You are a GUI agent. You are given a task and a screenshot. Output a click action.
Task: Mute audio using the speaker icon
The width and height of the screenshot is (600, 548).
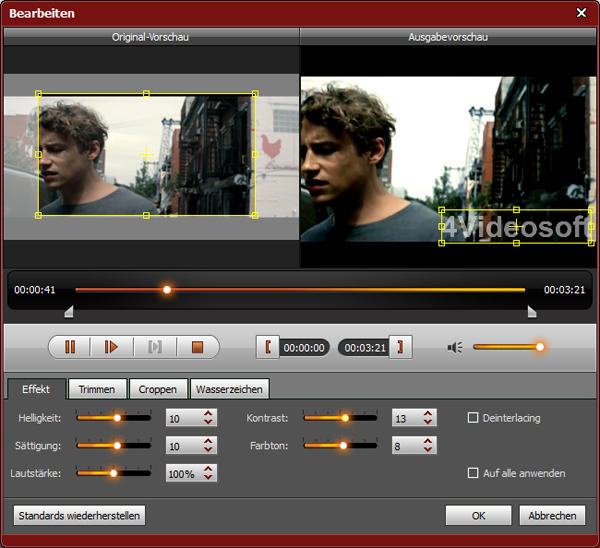[455, 347]
